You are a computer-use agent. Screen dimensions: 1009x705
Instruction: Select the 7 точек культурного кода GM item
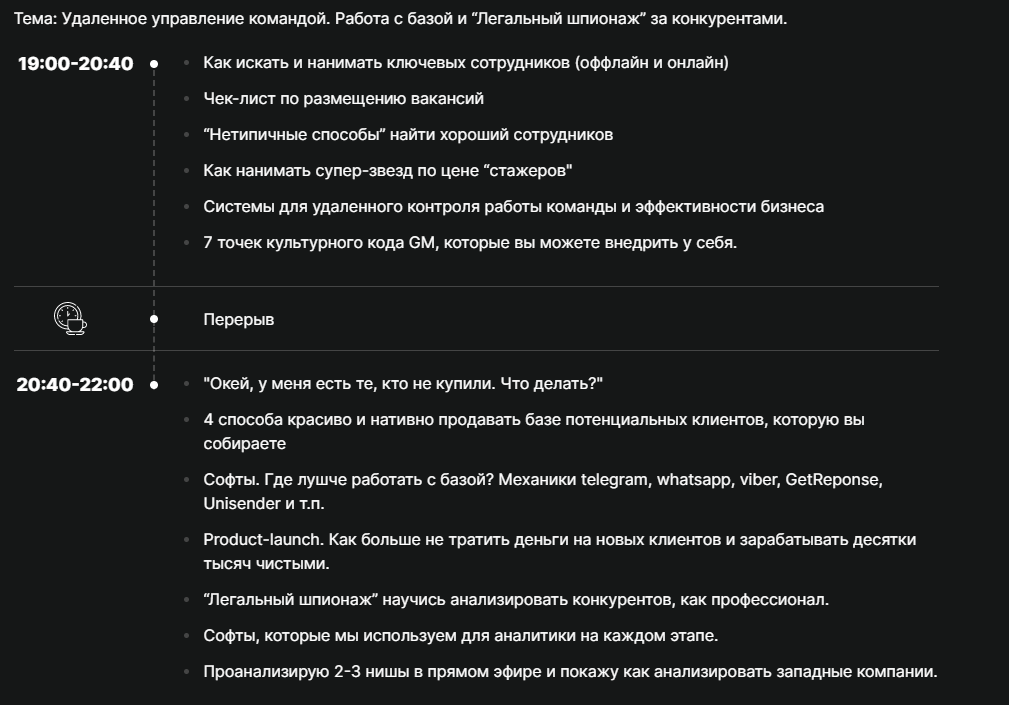(469, 243)
